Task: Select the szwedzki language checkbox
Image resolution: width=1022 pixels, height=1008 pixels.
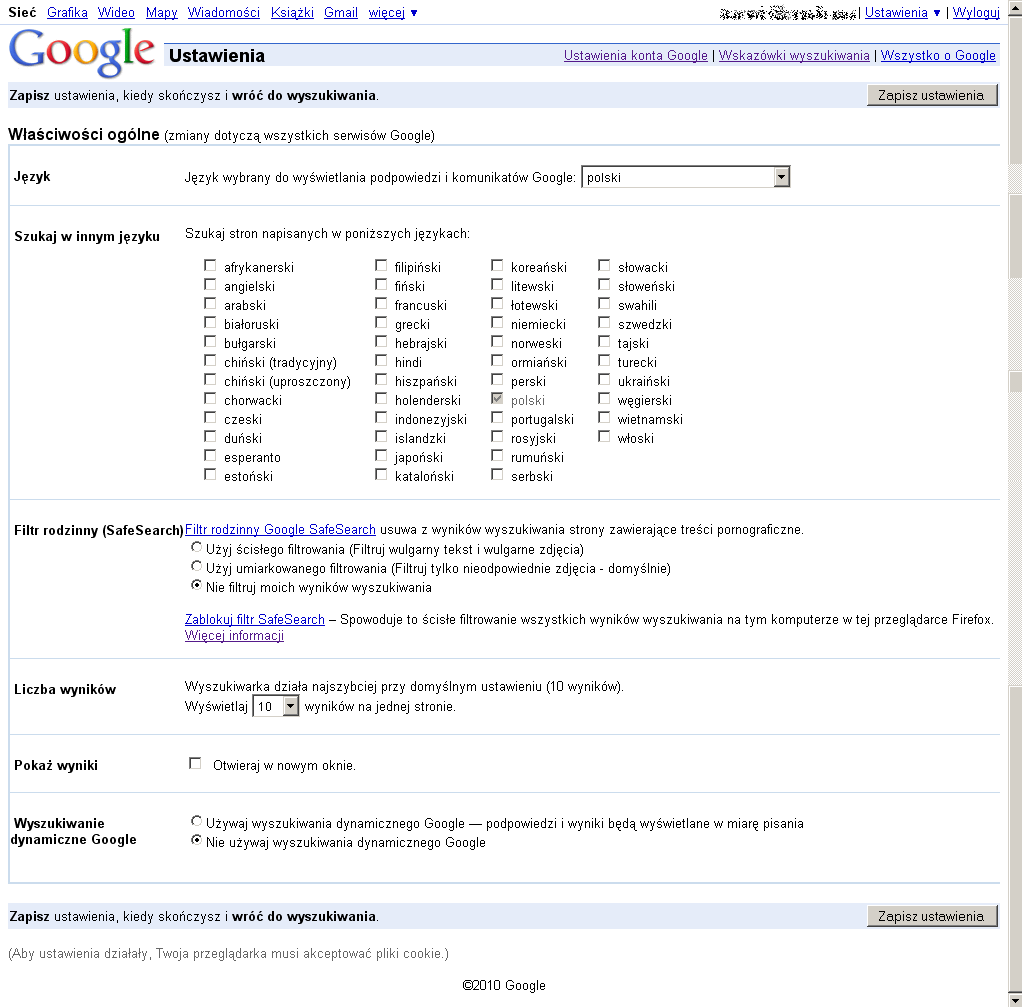Action: [x=604, y=323]
